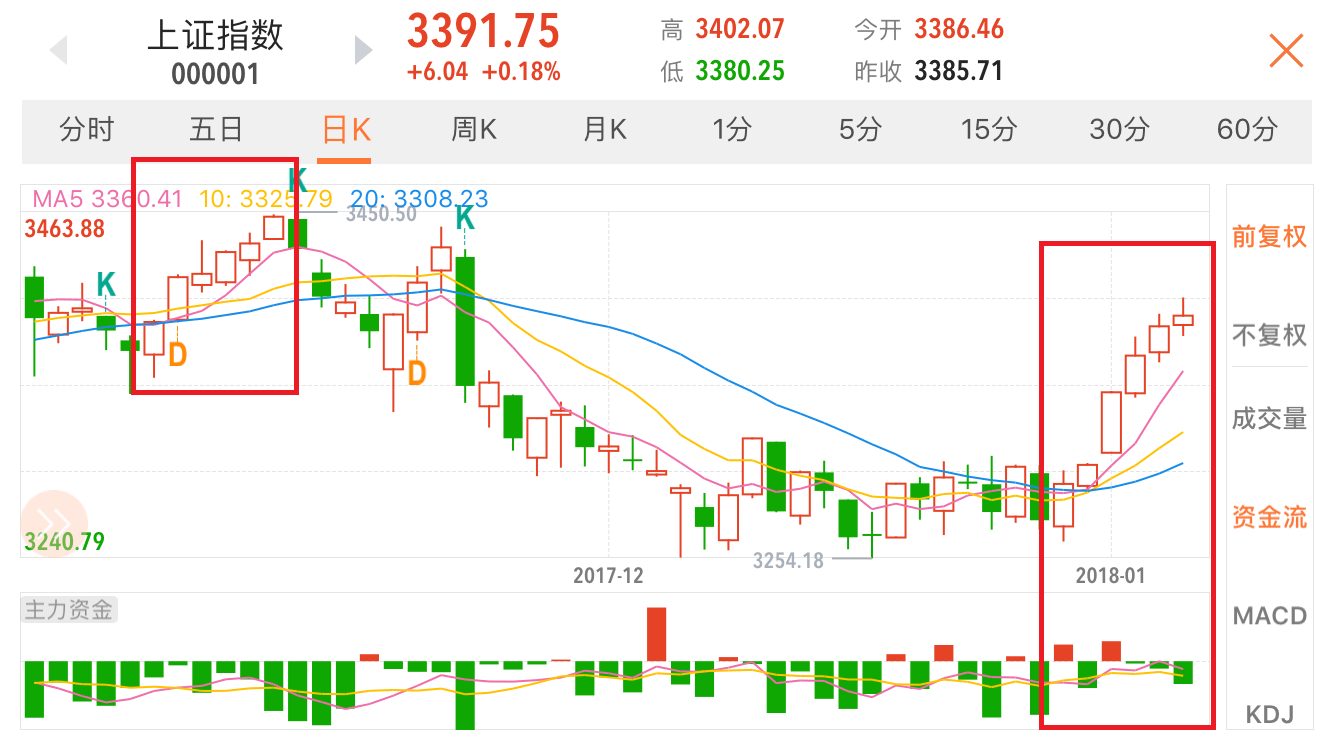Viewport: 1334px width, 750px height.
Task: Click the high value 3402.07
Action: point(740,29)
